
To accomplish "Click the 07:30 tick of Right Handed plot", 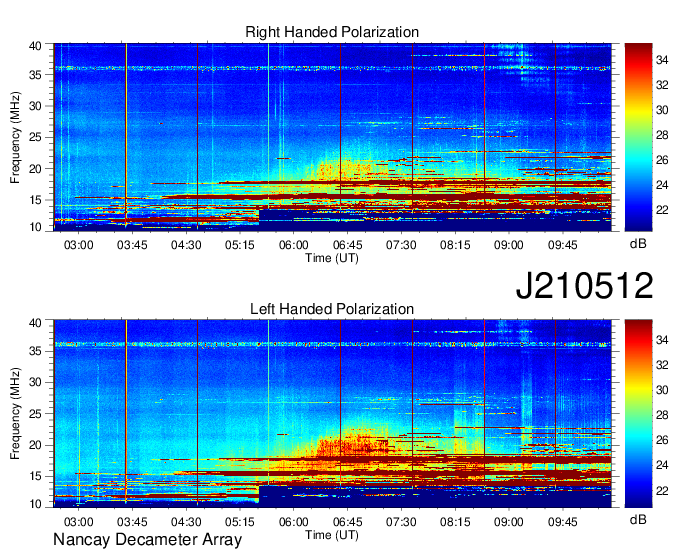I will pos(401,245).
